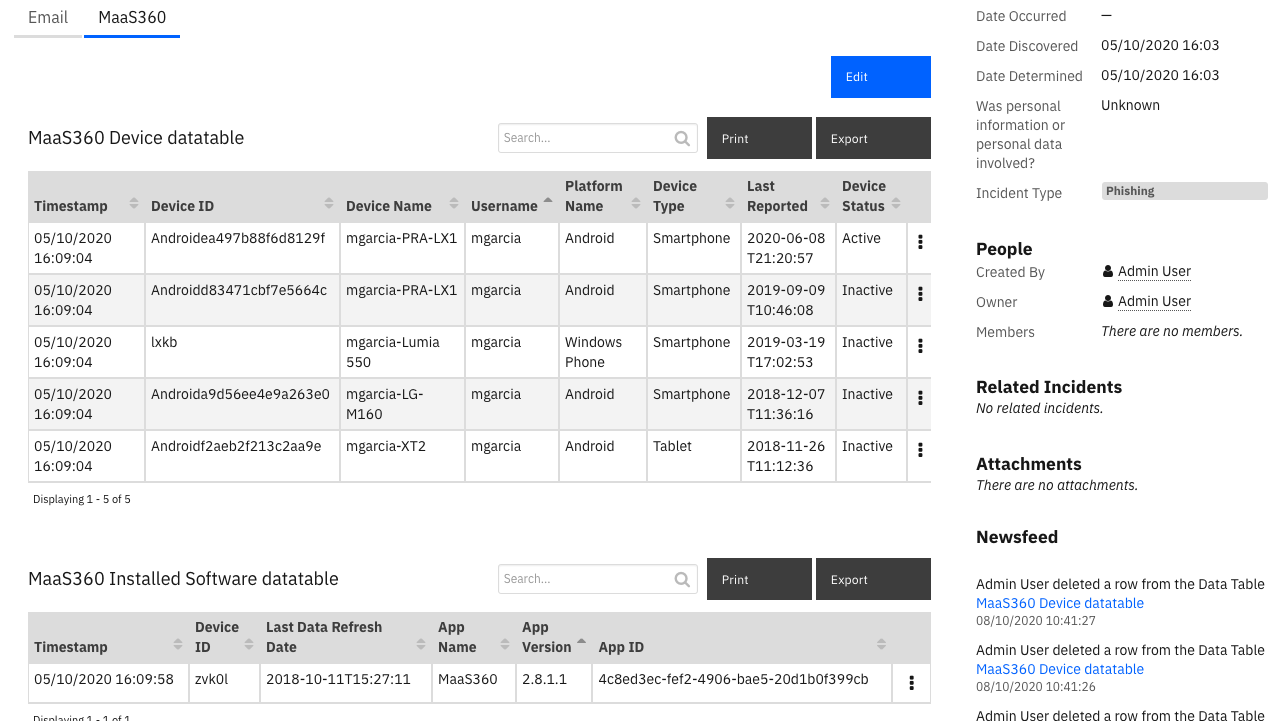
Task: Click search magnifier in Installed Software datatable
Action: [x=683, y=580]
